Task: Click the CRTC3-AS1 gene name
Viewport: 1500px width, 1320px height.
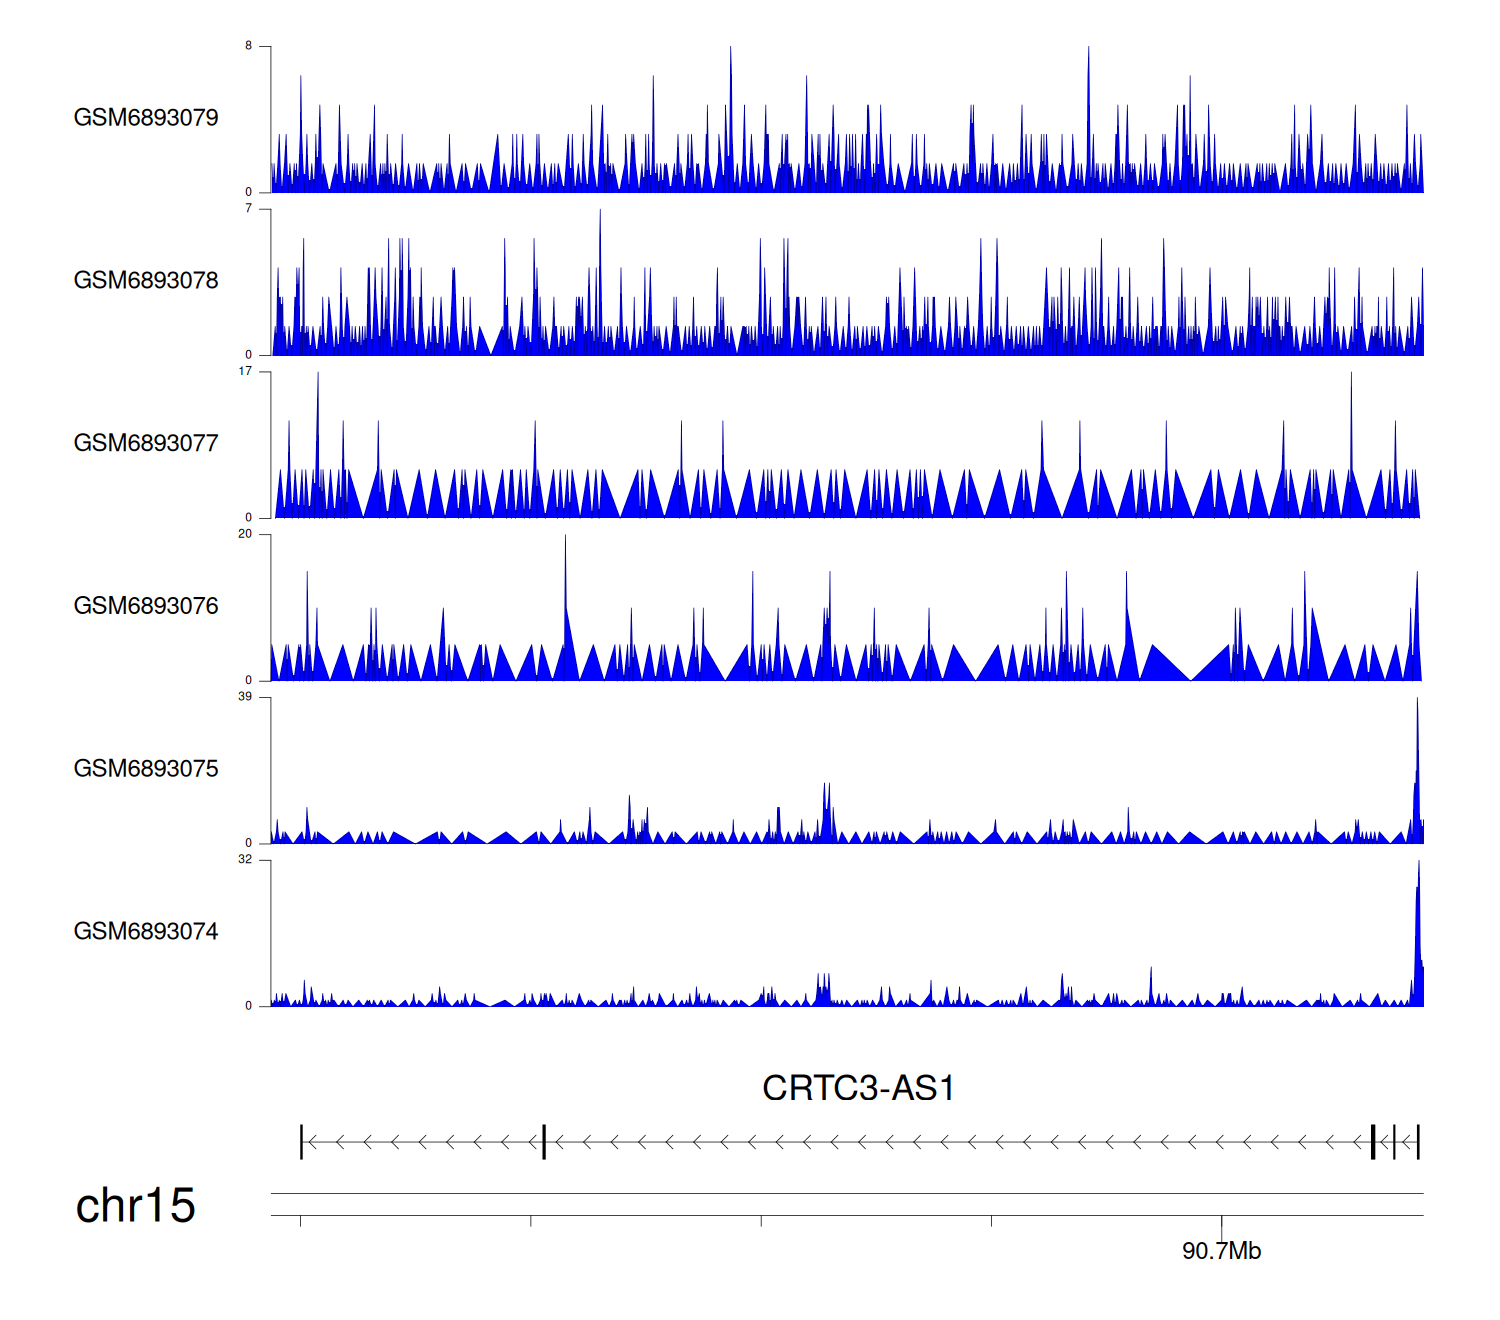Action: 858,1088
